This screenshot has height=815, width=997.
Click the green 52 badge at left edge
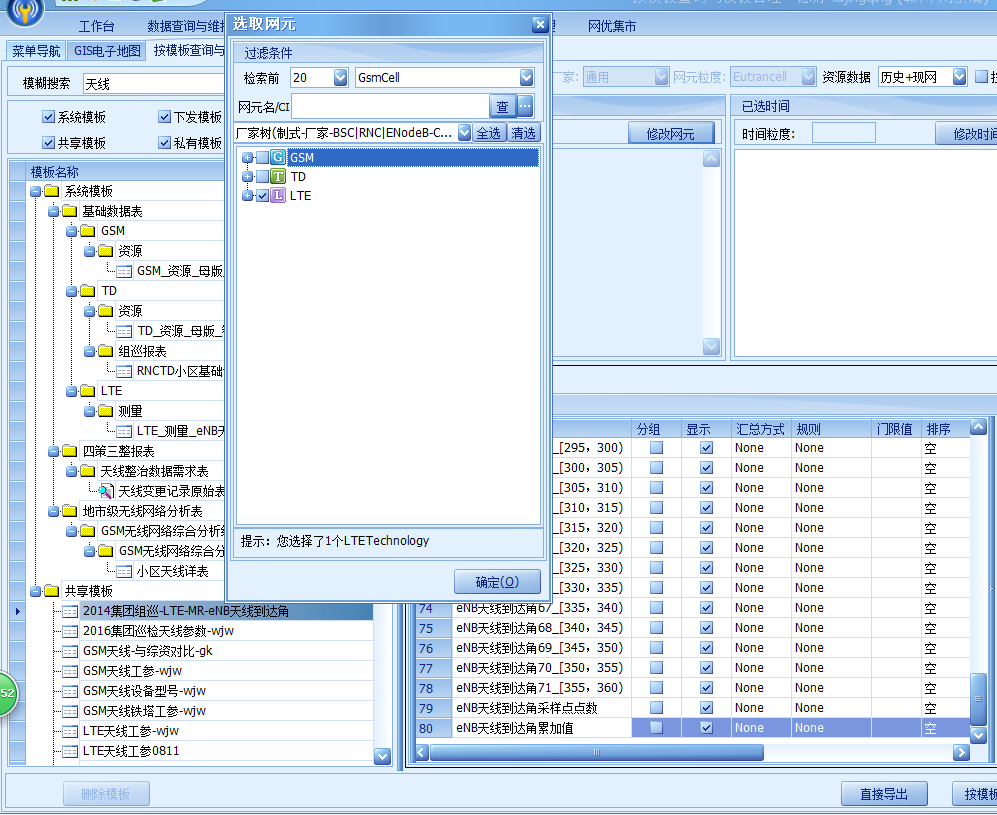(6, 693)
